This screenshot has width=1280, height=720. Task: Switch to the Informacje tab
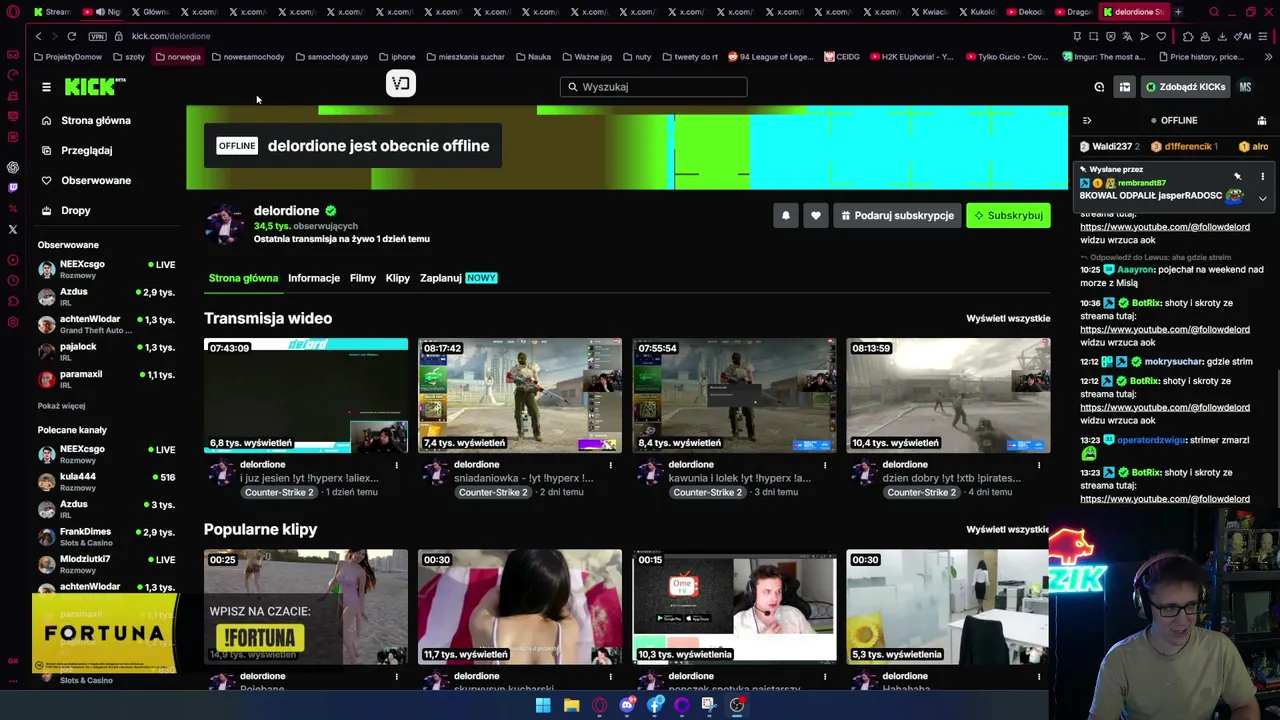pos(314,278)
